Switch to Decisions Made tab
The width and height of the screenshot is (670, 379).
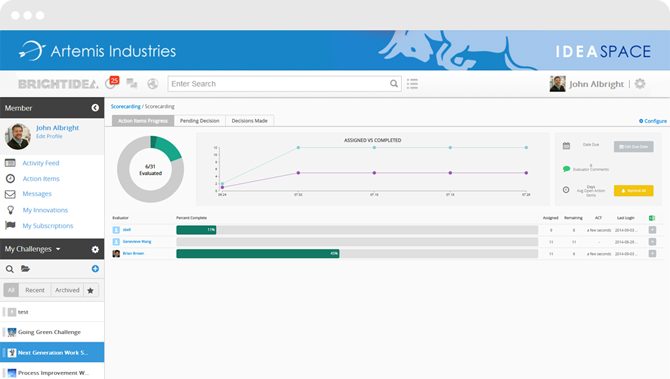click(250, 121)
